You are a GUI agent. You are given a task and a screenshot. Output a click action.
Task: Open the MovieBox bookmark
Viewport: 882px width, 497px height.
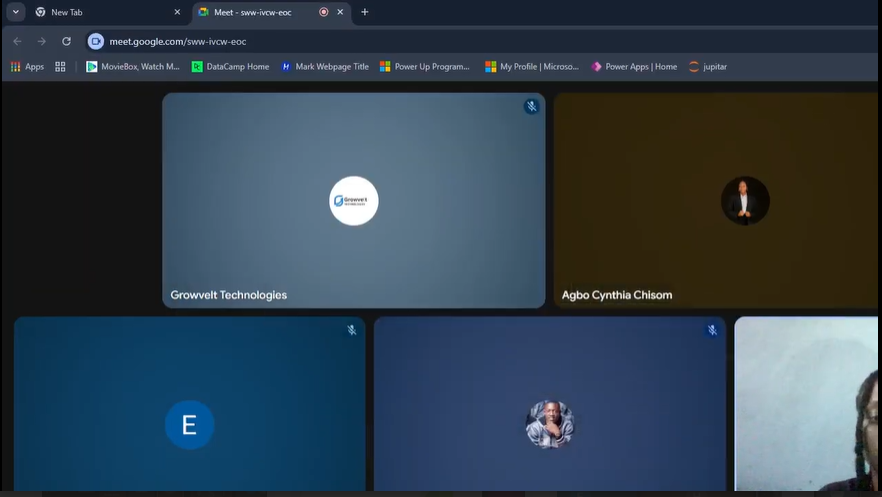coord(133,67)
